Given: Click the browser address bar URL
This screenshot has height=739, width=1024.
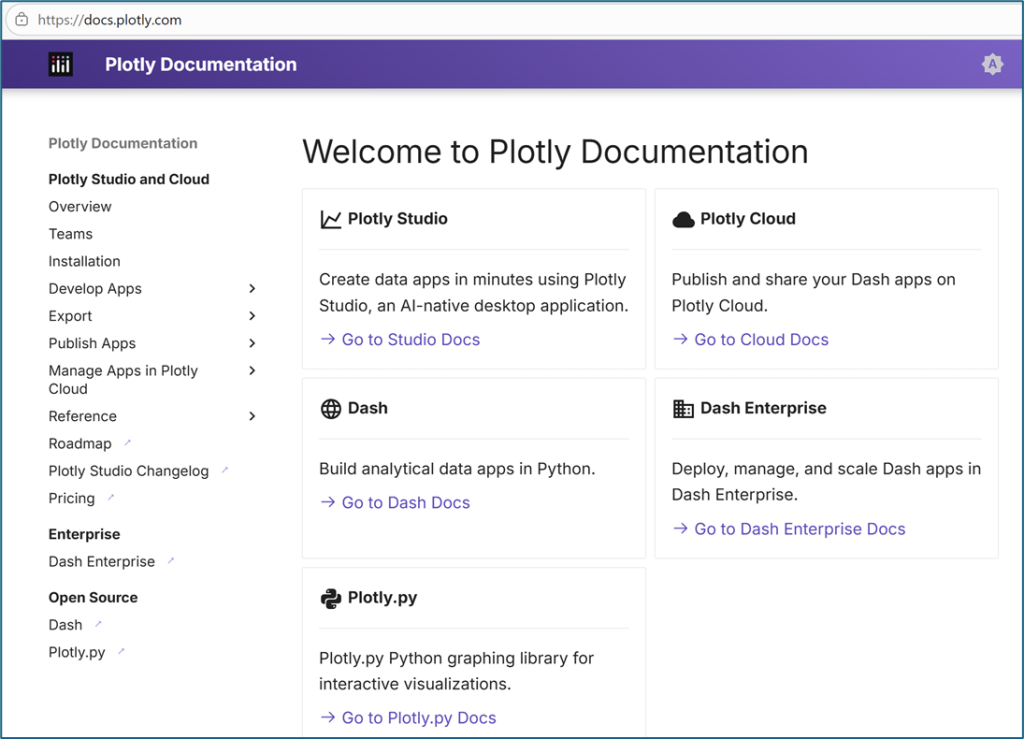Looking at the screenshot, I should [x=110, y=20].
